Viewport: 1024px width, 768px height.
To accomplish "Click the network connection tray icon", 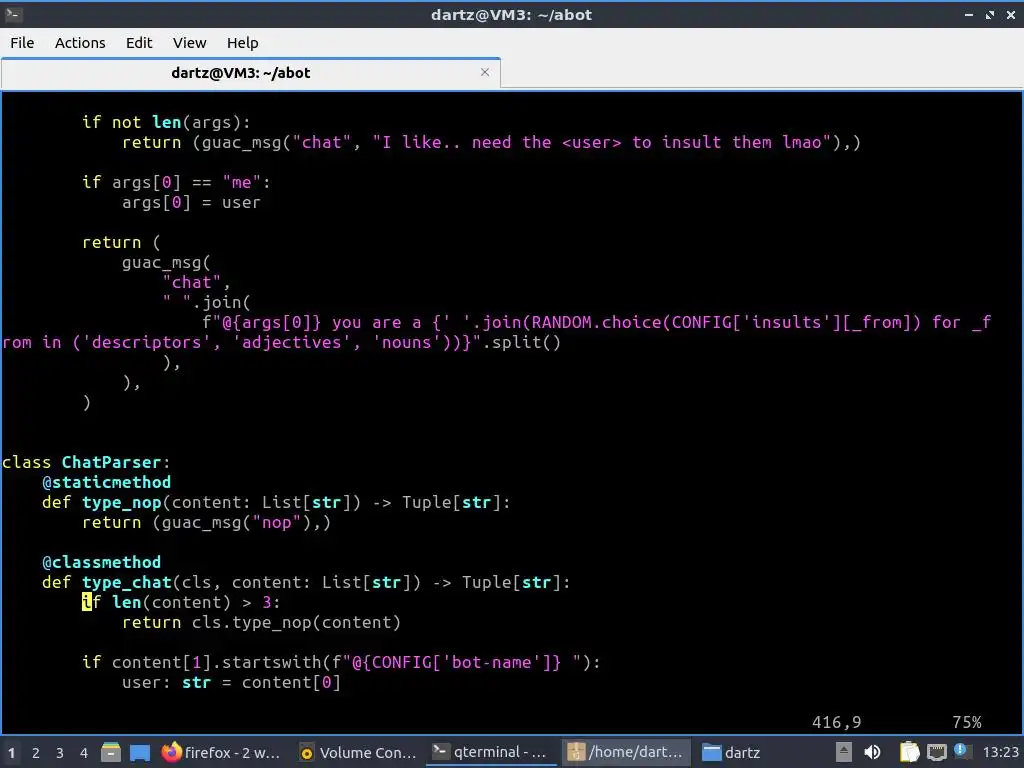I will point(936,752).
